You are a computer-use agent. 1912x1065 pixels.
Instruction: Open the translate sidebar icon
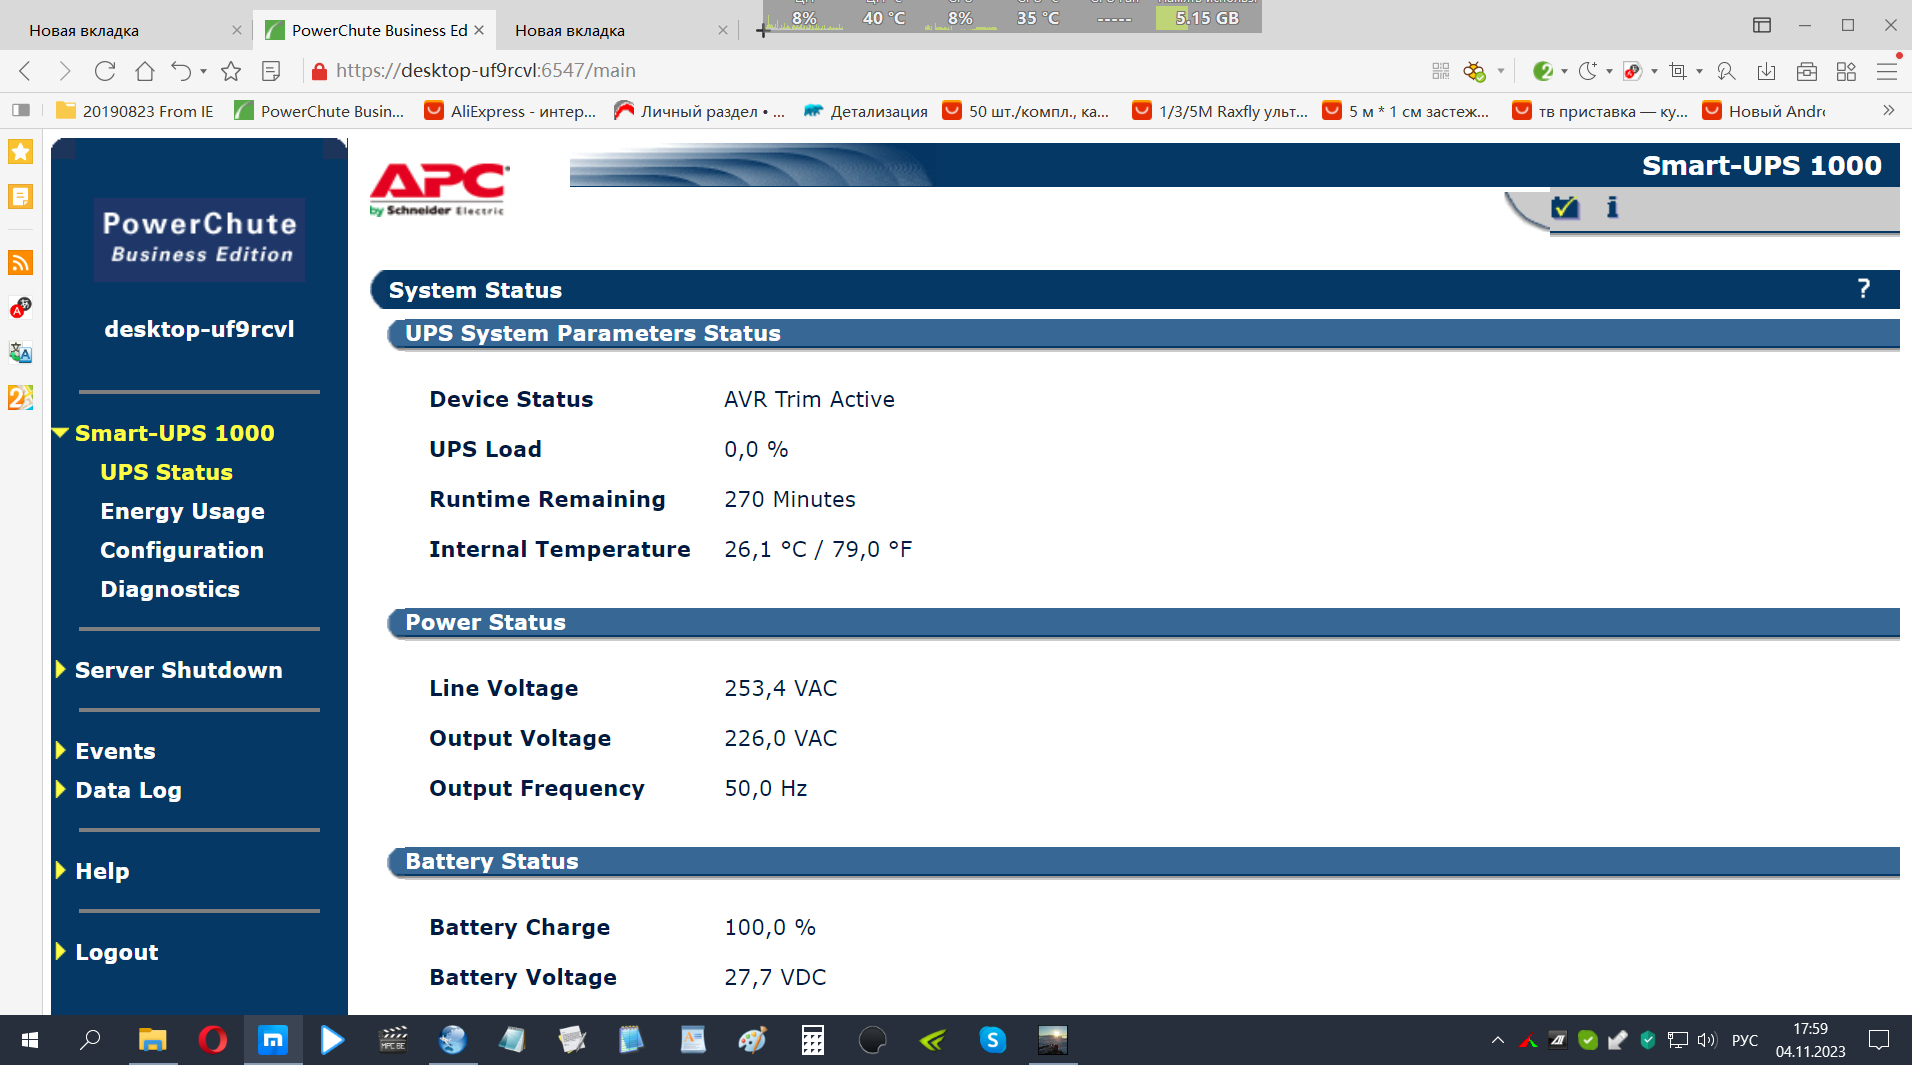click(21, 352)
